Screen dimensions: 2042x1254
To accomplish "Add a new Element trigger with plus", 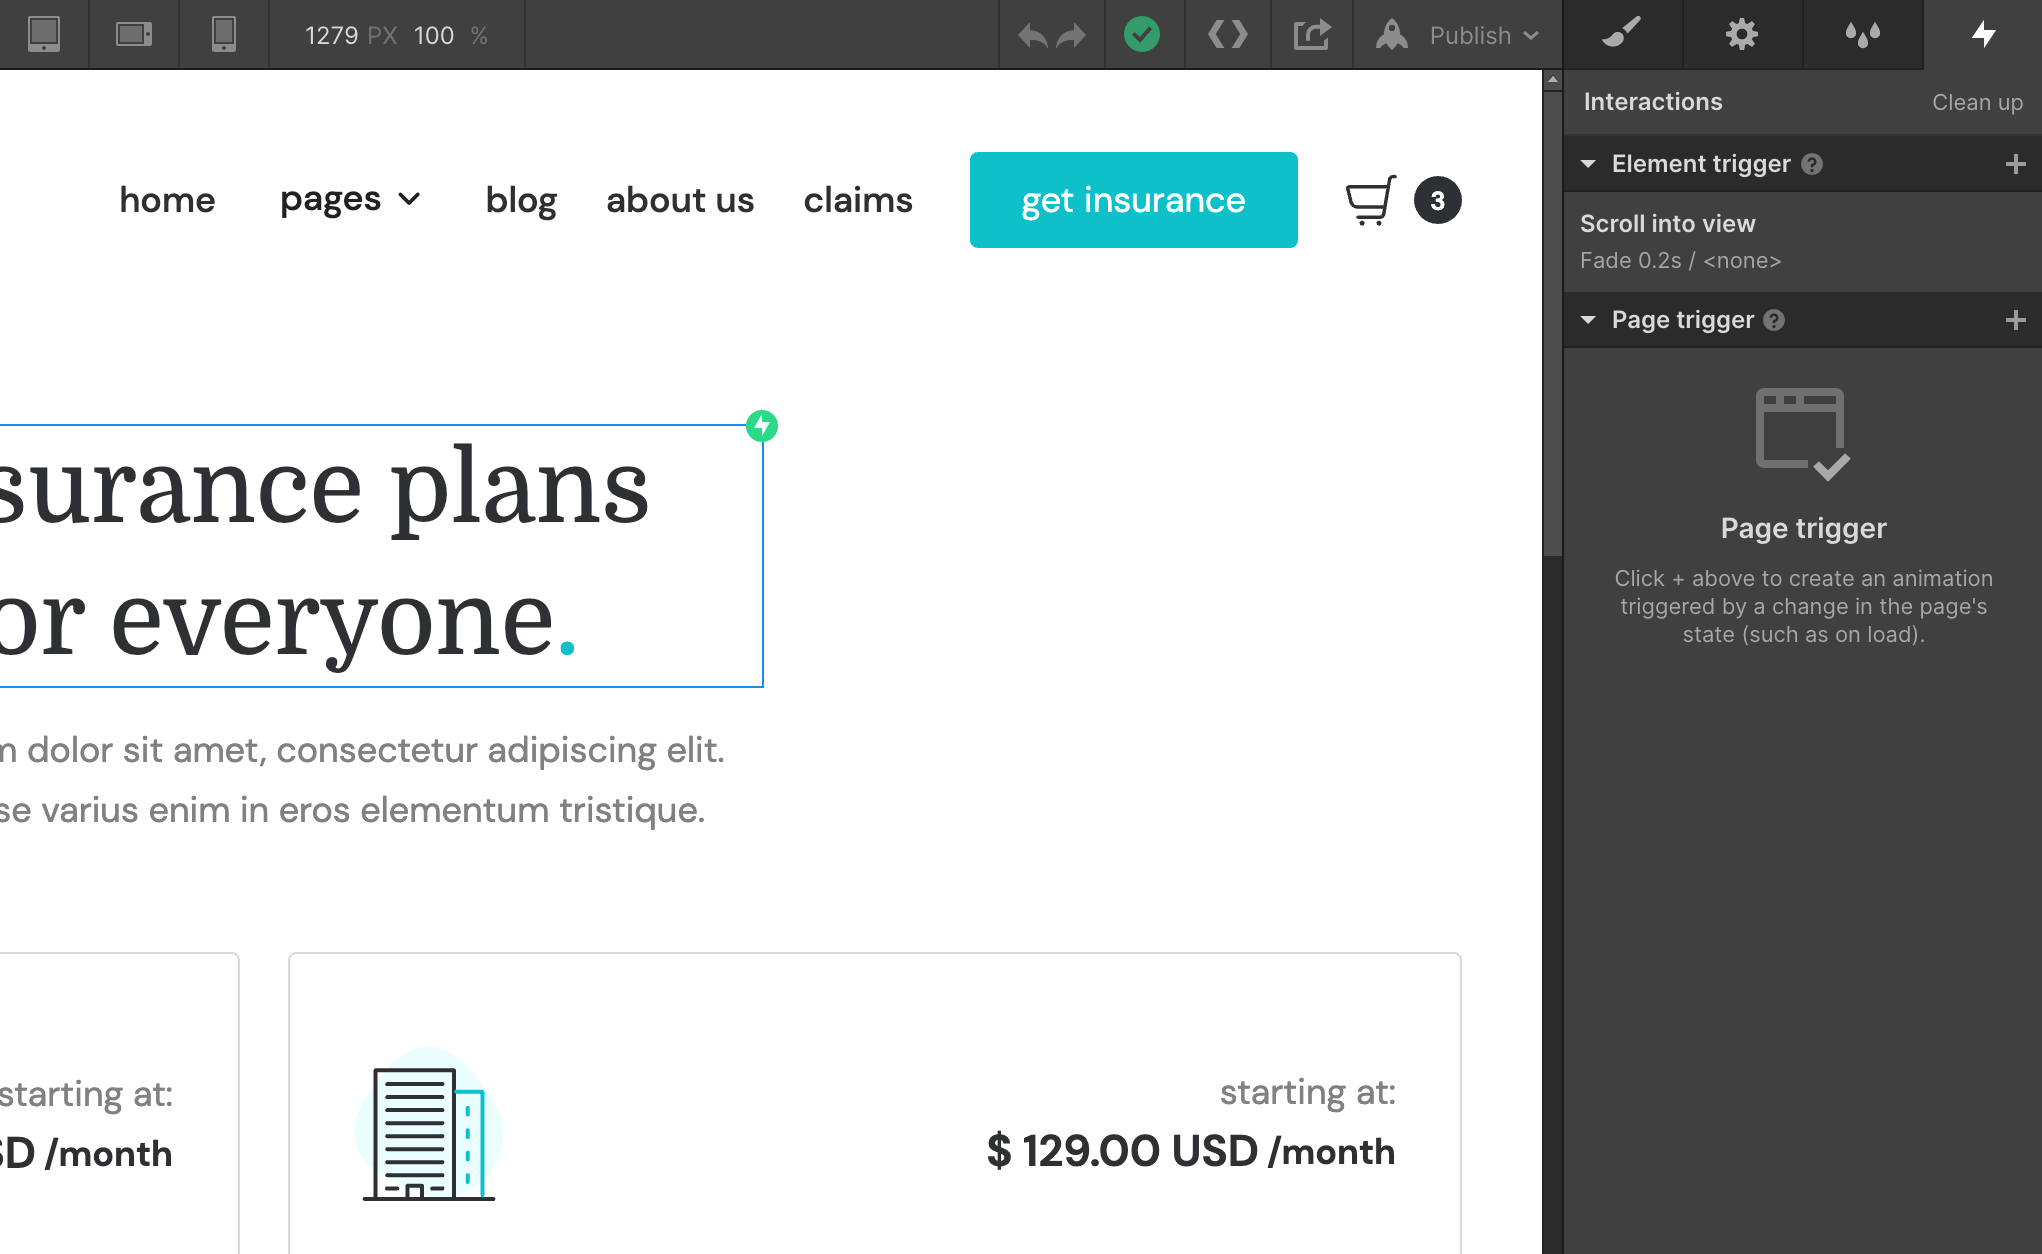I will 2015,163.
